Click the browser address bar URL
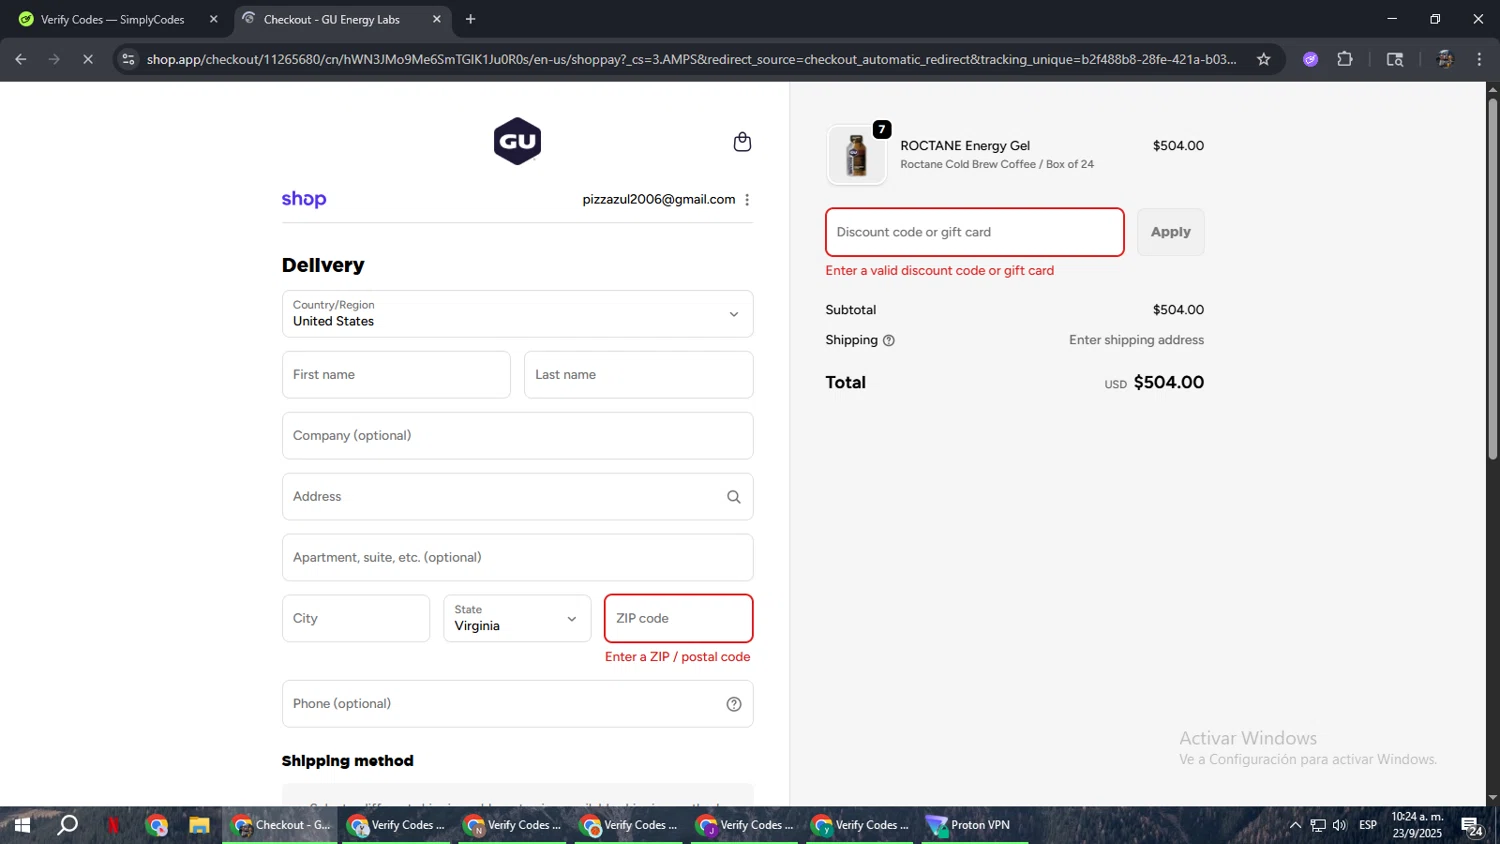Viewport: 1500px width, 844px height. [690, 60]
